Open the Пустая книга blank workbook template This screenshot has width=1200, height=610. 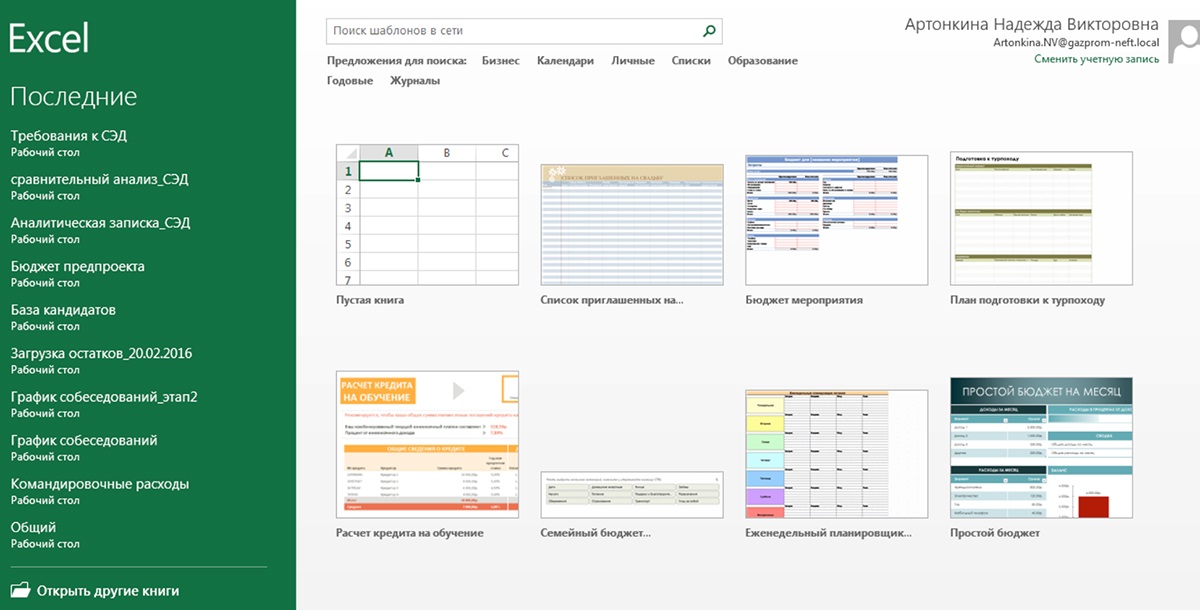tap(427, 215)
